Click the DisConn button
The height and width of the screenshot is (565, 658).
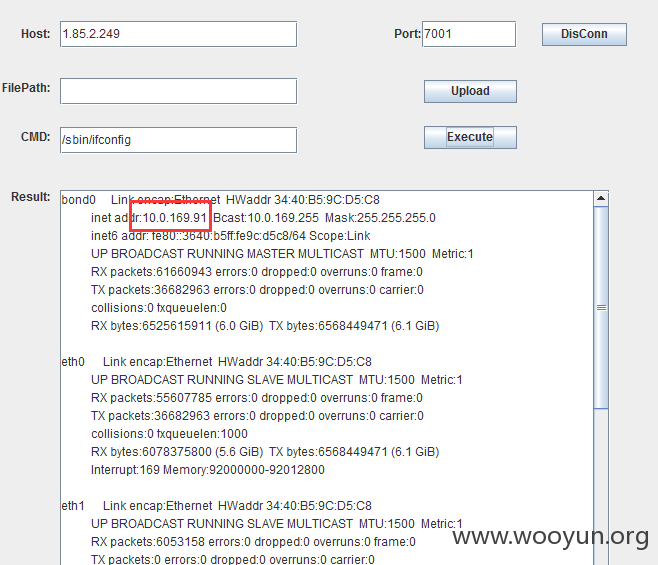pos(584,34)
